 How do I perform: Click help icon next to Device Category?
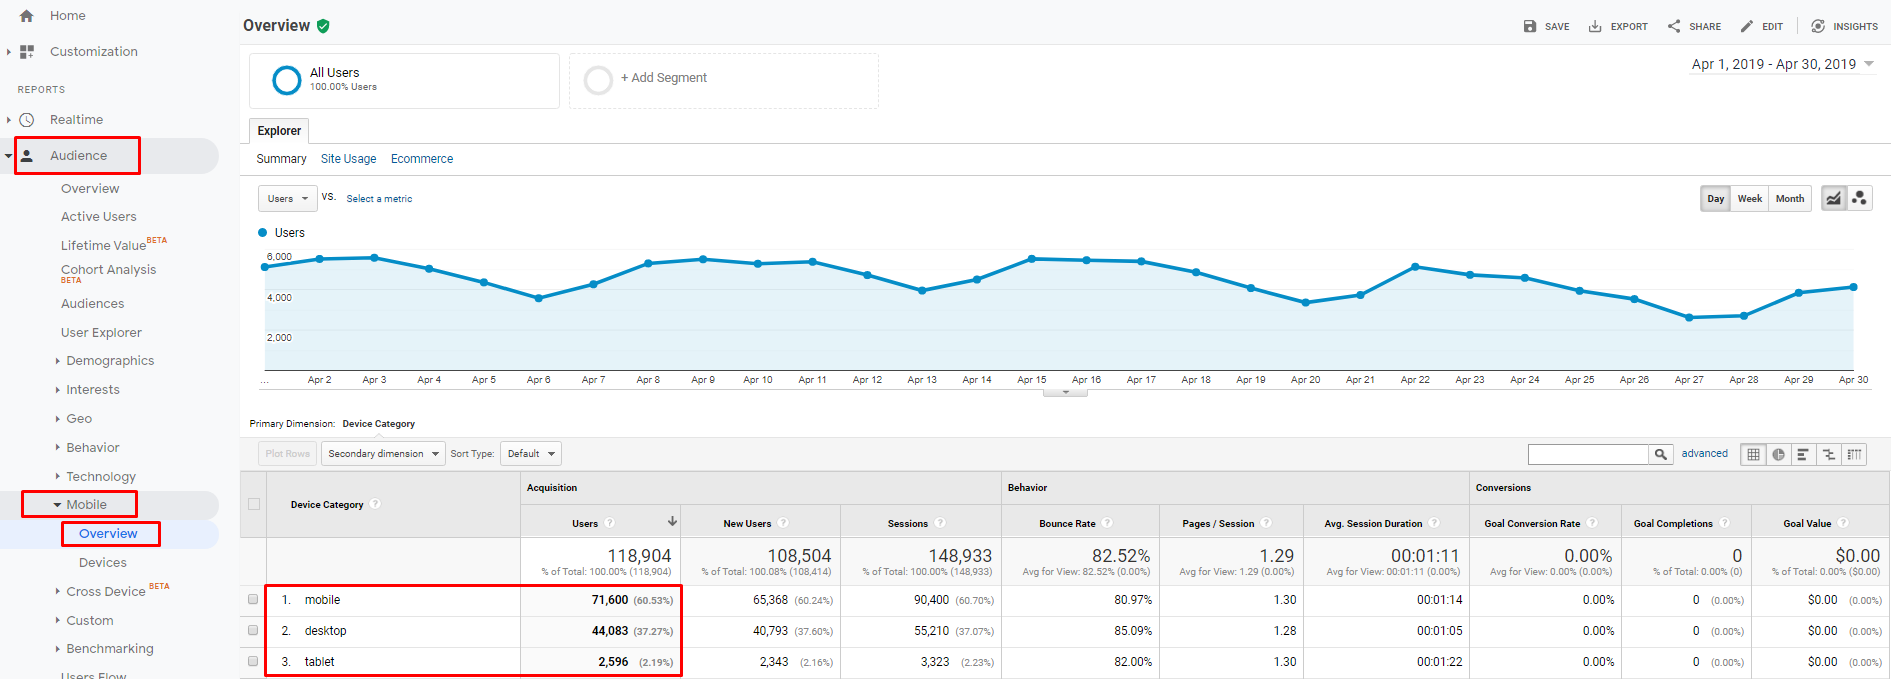click(375, 504)
